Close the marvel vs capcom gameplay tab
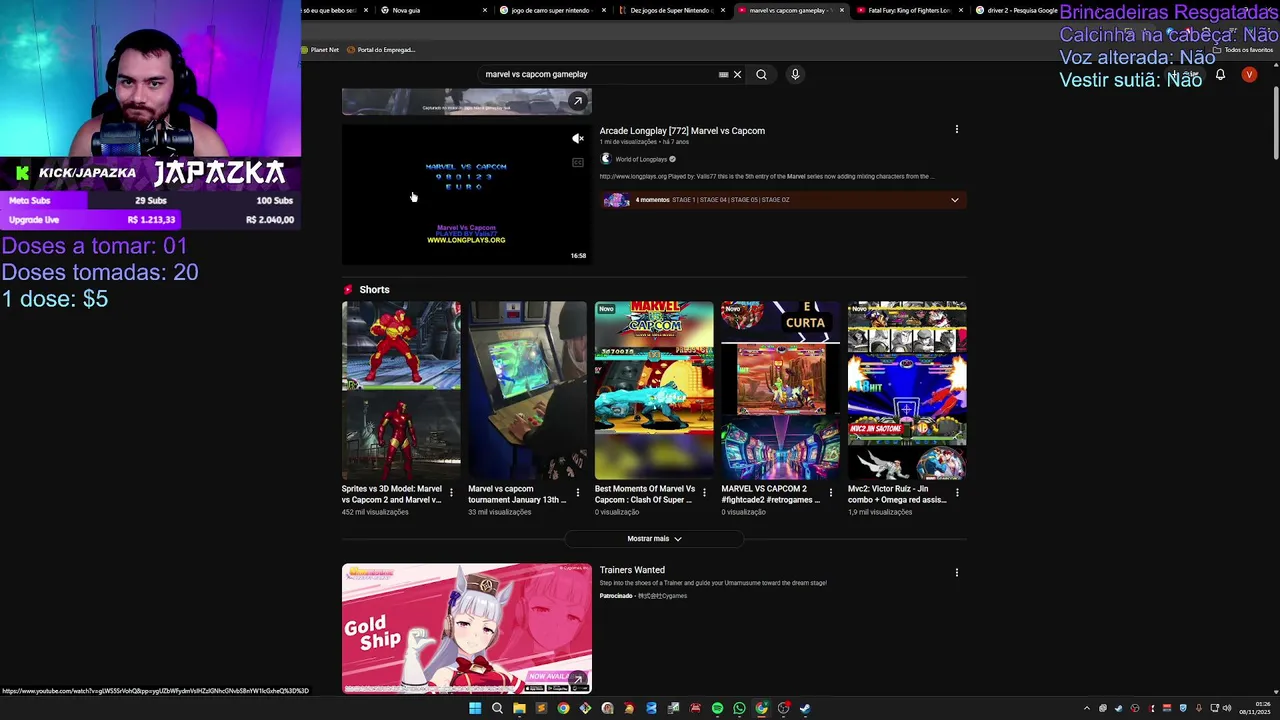 [841, 10]
